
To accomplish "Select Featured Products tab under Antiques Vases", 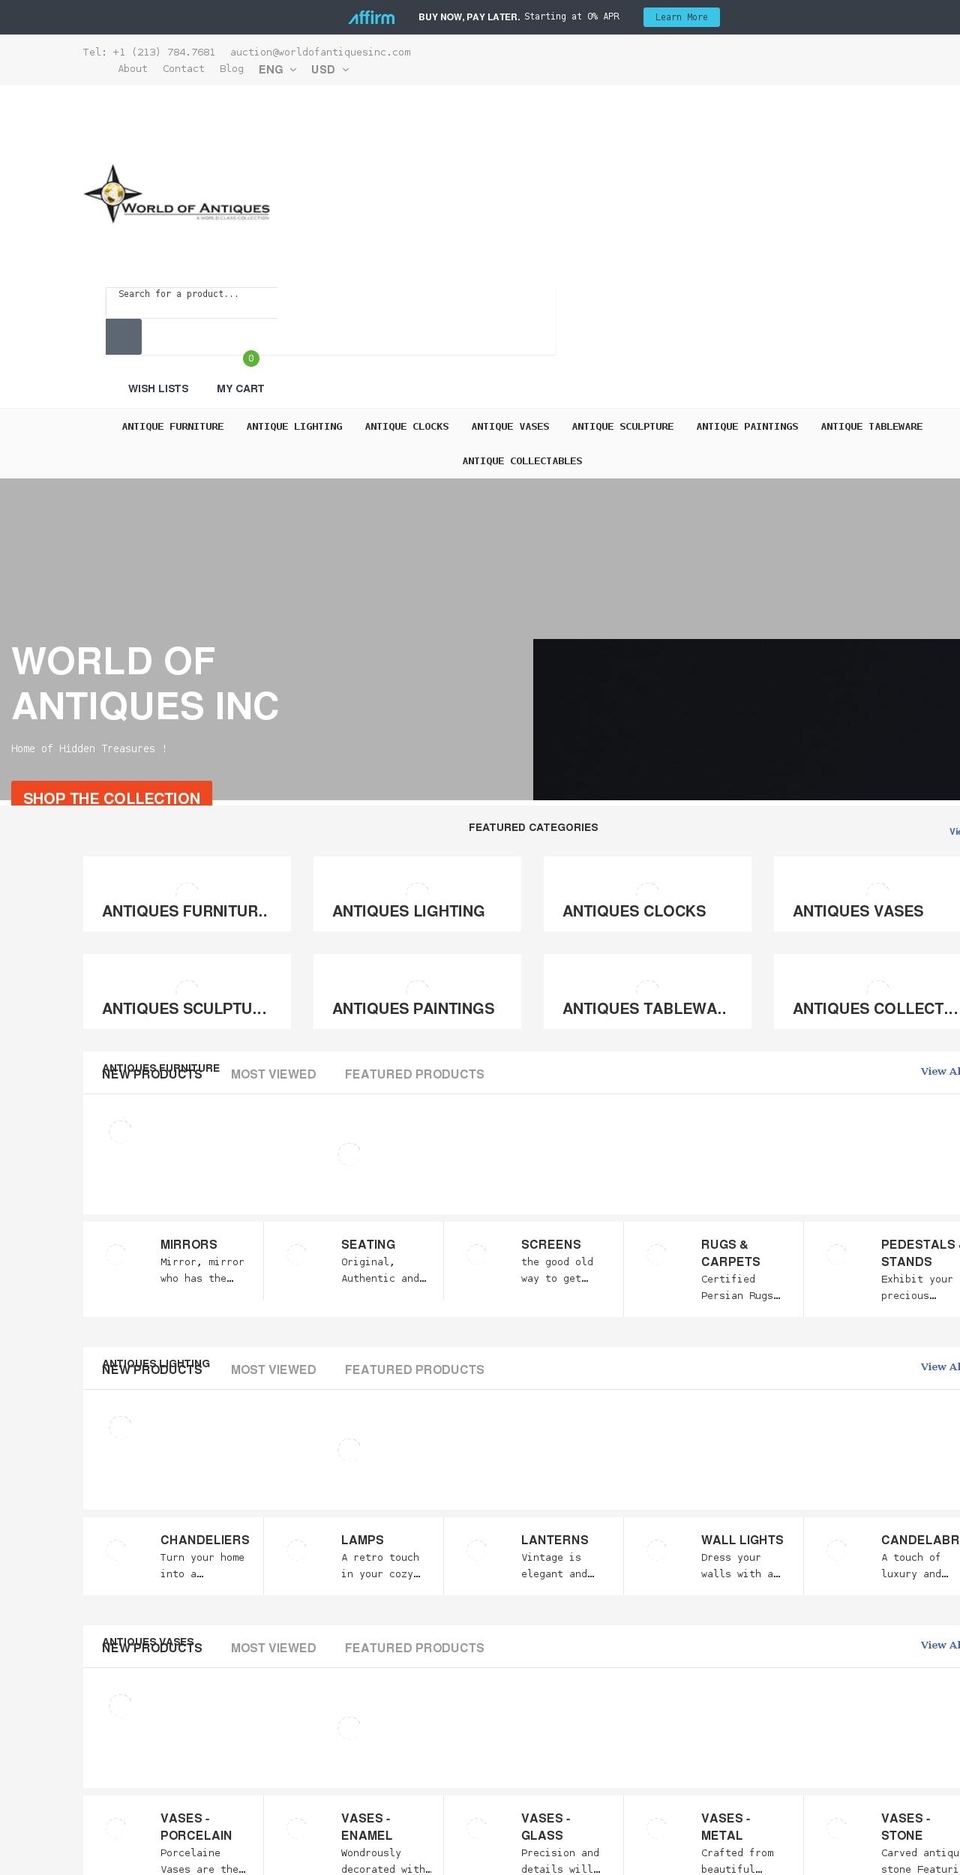I will (x=414, y=1648).
